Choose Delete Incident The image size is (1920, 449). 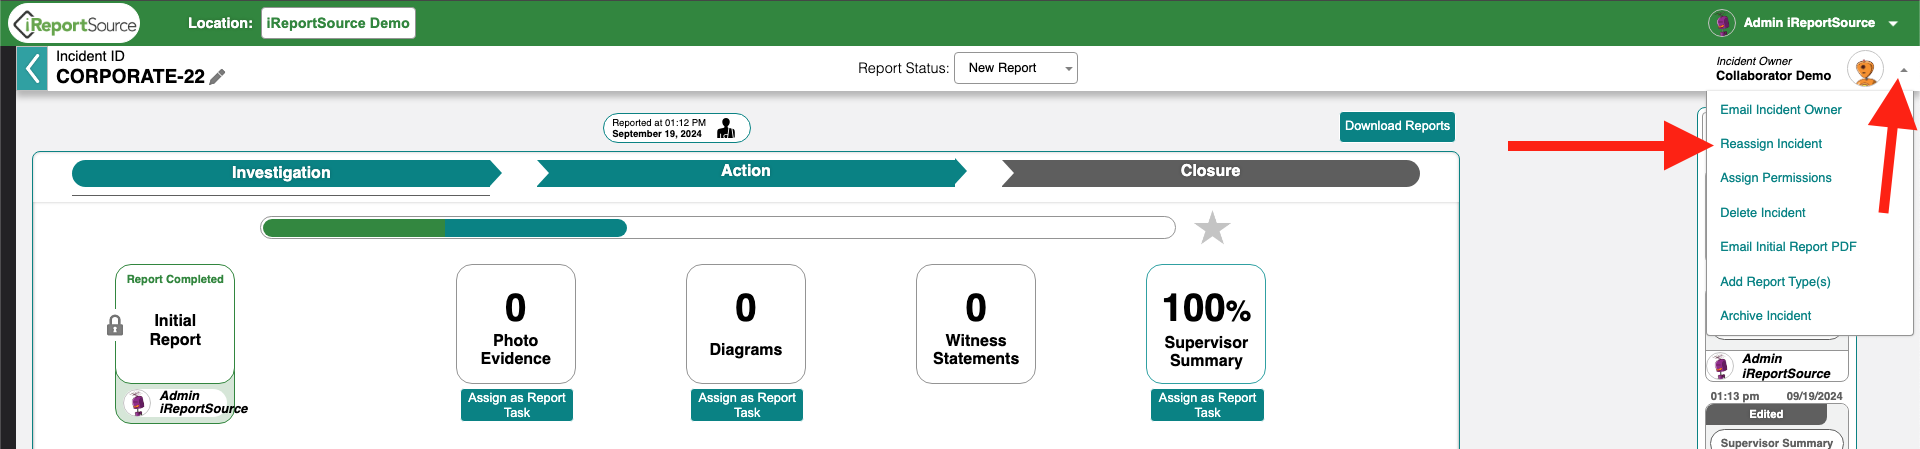[x=1762, y=213]
